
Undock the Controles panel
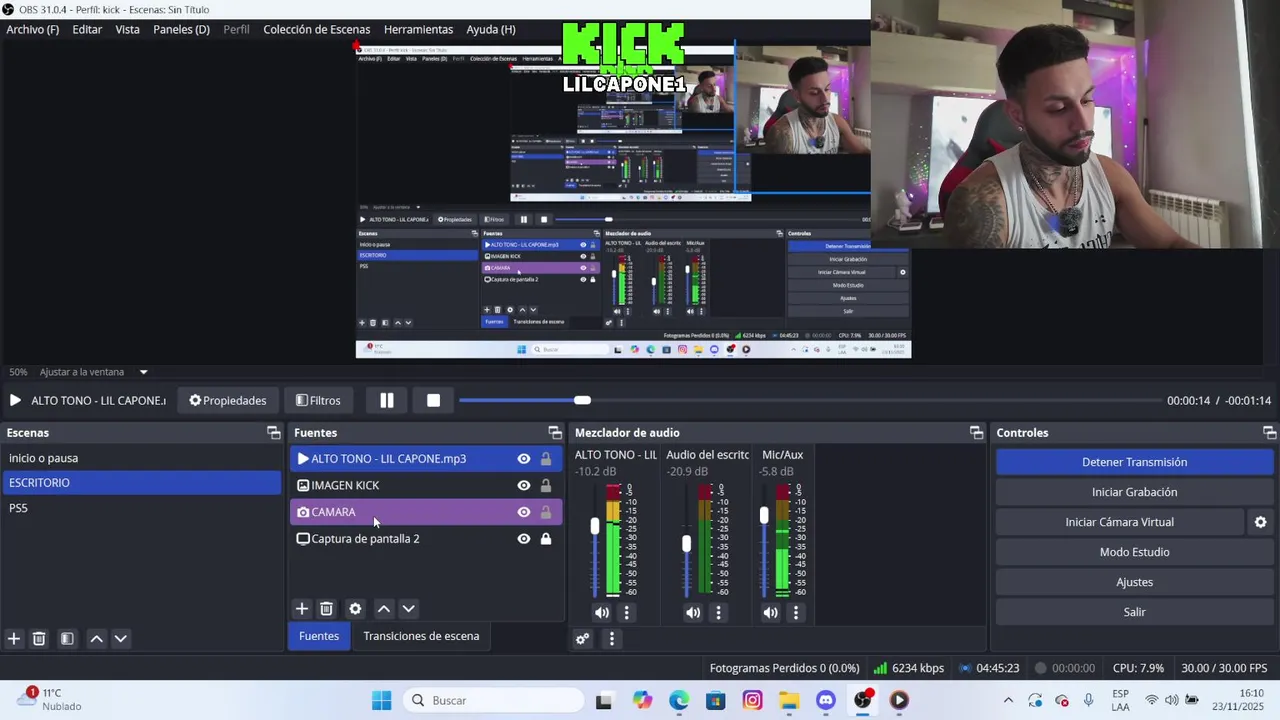1269,433
